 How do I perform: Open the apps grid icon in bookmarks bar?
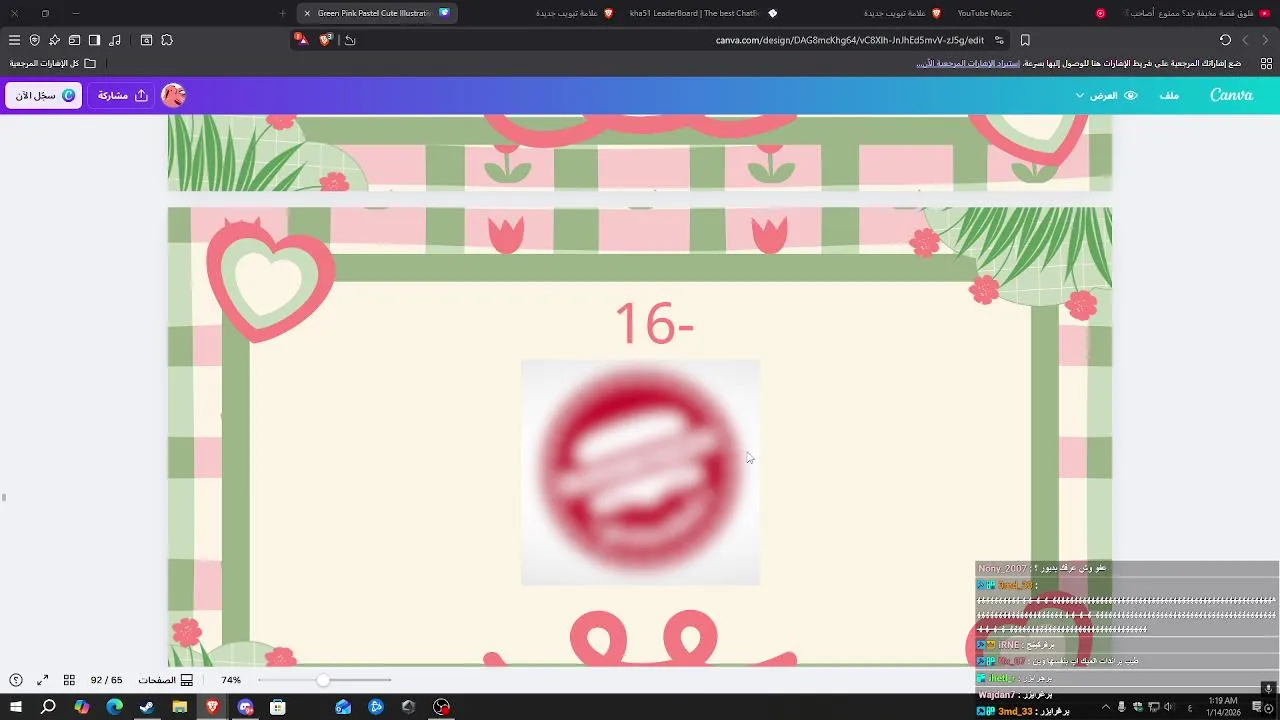pos(1266,63)
